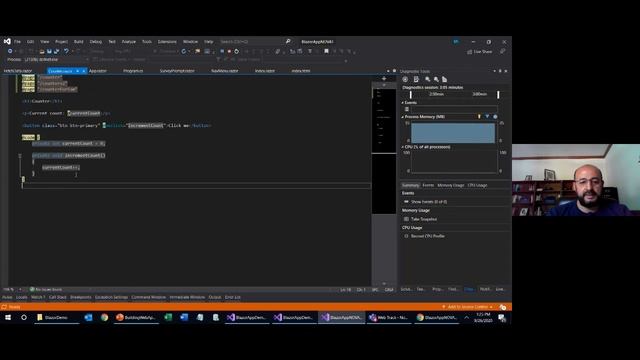Open the Call Stack window tab
The width and height of the screenshot is (640, 360).
tap(58, 297)
